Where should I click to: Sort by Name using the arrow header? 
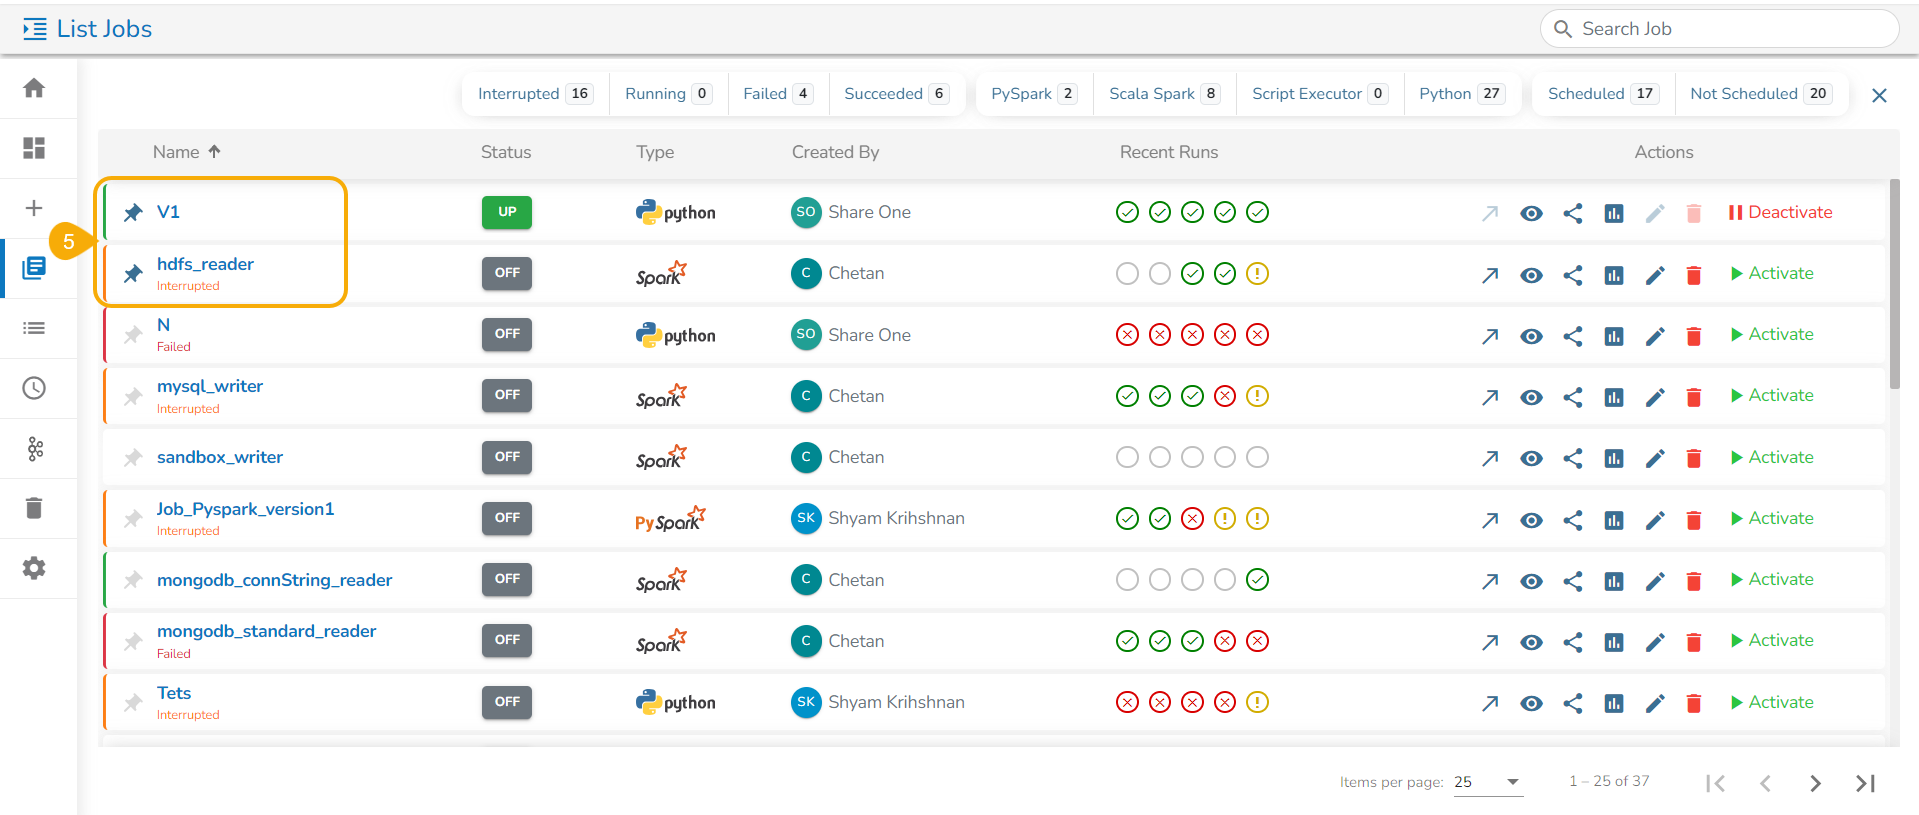click(x=214, y=151)
